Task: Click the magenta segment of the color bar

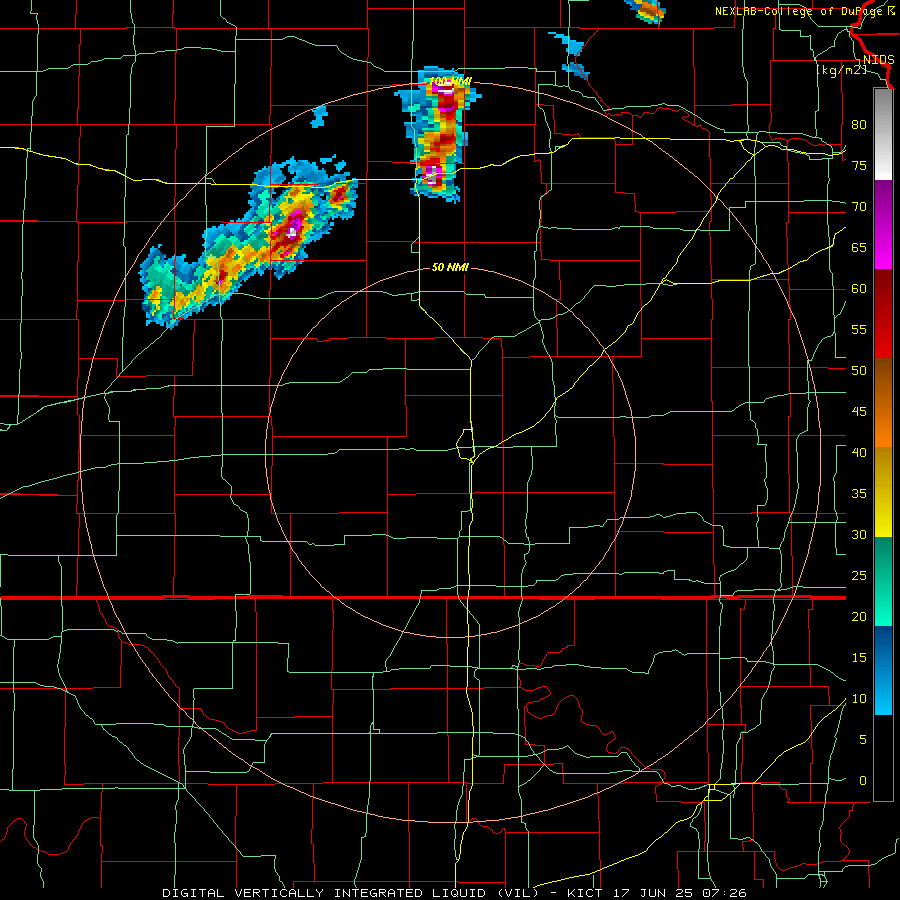Action: 883,225
